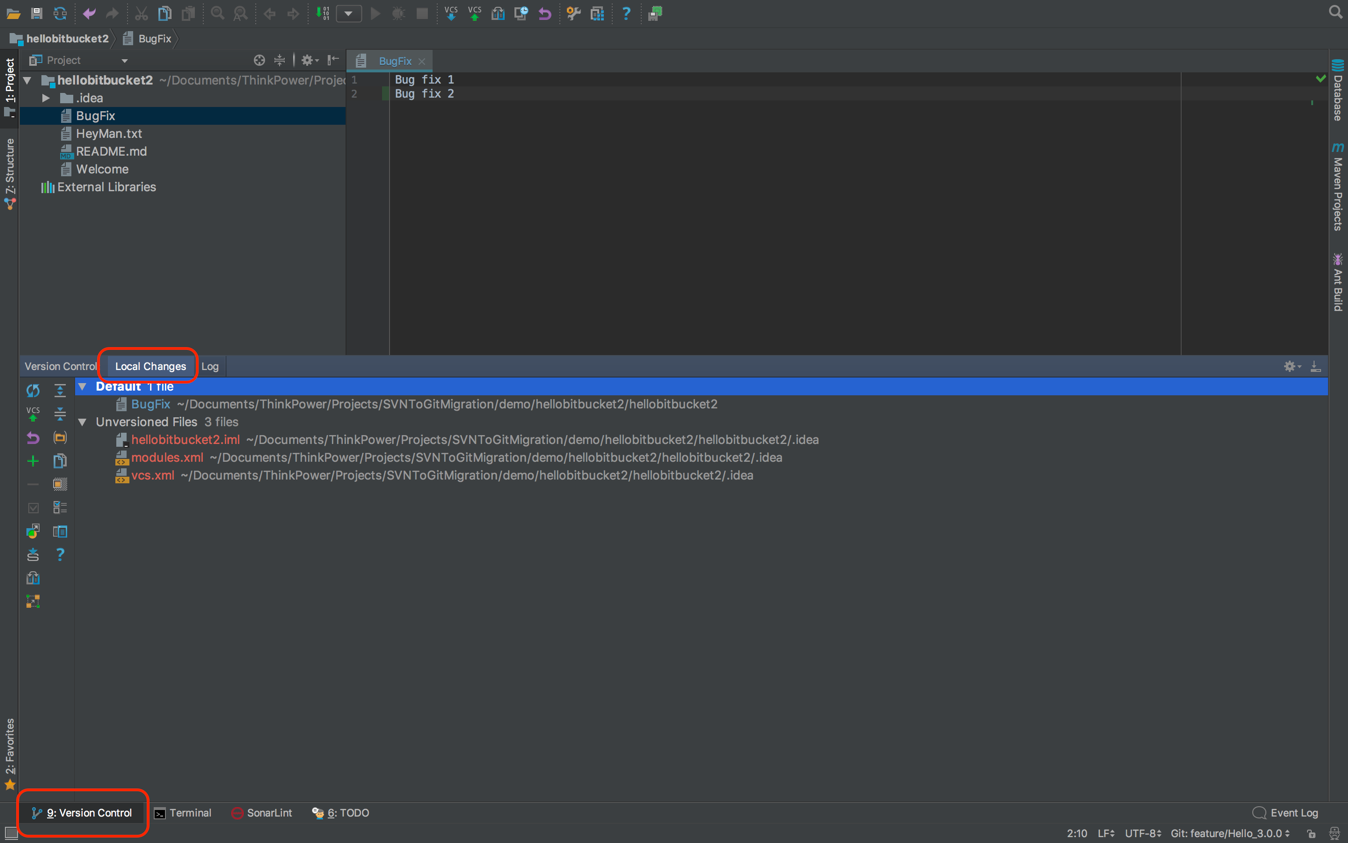Open the Event Log
Image resolution: width=1348 pixels, height=843 pixels.
click(1285, 814)
